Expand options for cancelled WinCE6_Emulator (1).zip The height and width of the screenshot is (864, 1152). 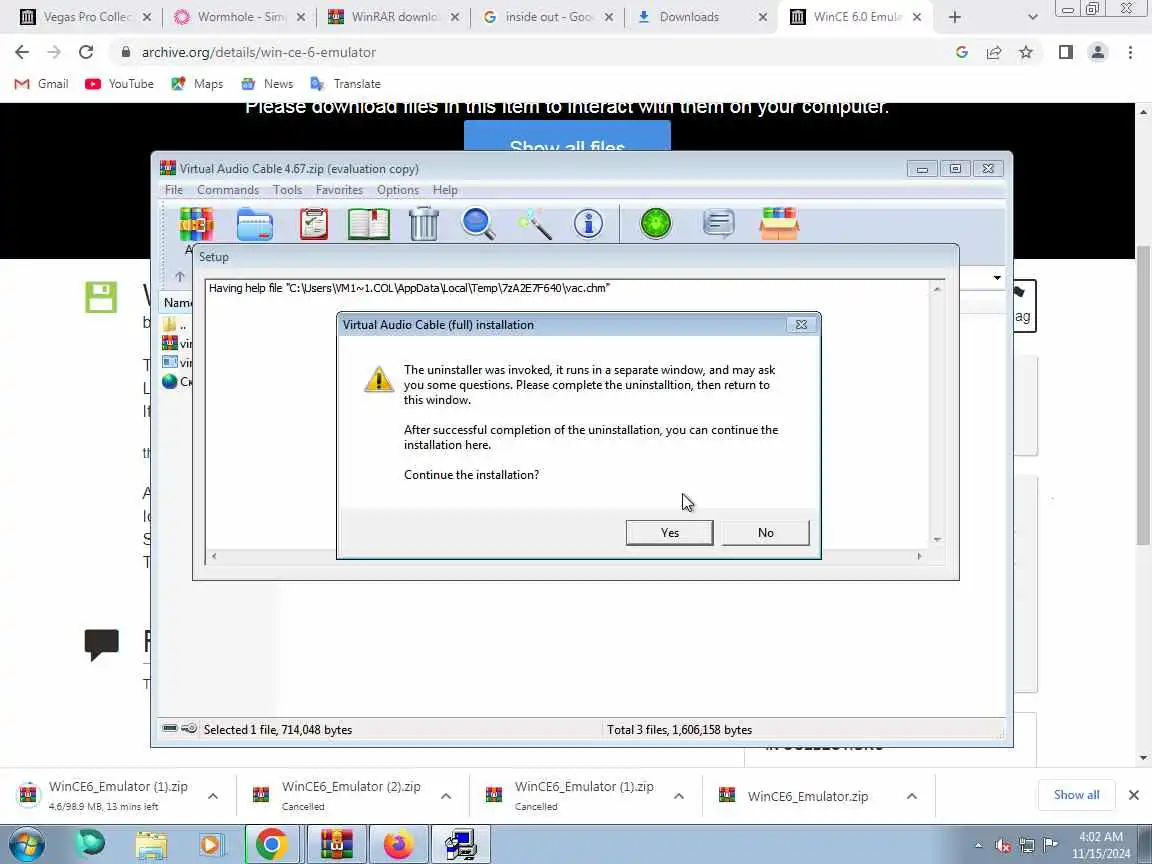(x=678, y=796)
